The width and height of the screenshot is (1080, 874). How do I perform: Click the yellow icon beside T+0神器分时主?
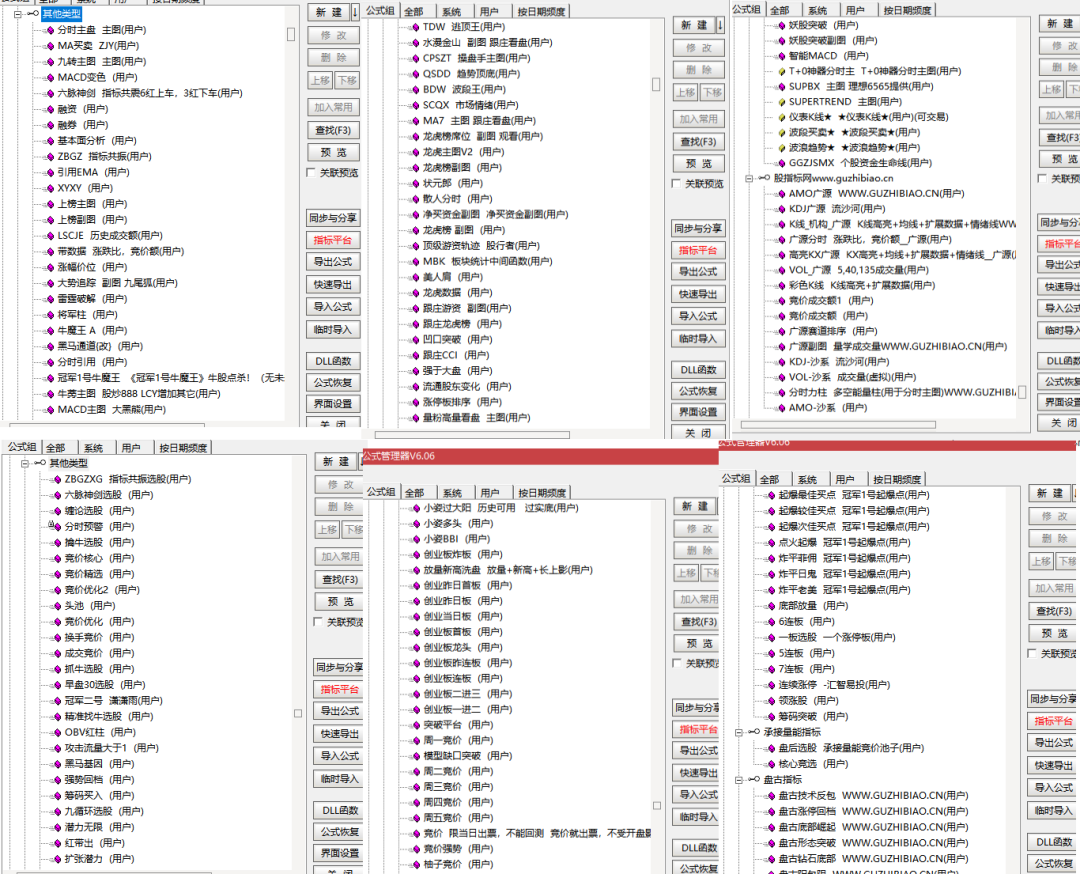[x=781, y=71]
